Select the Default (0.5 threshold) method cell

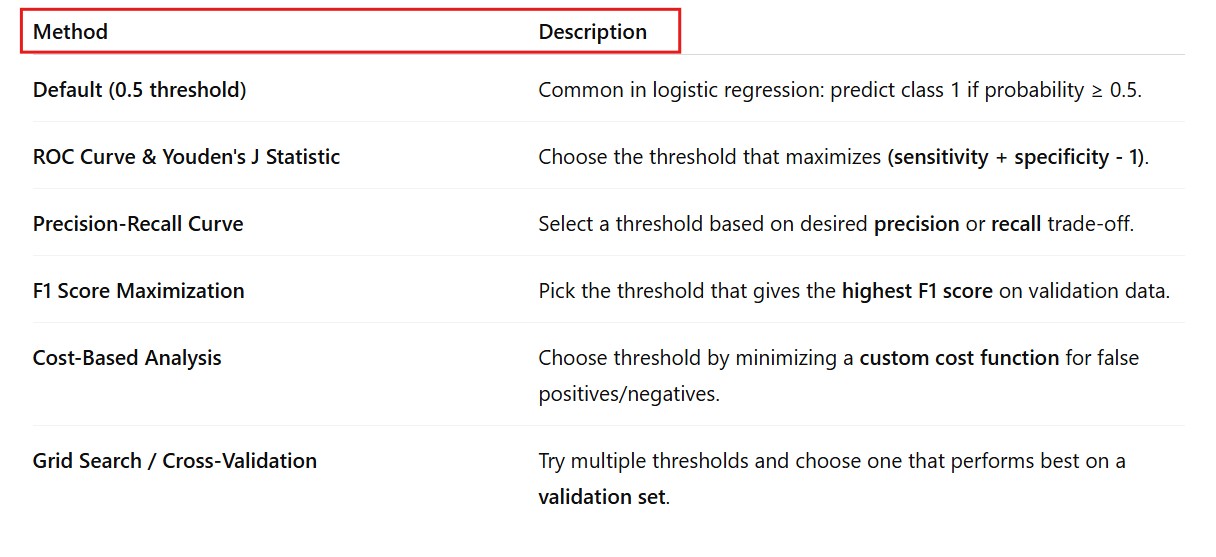tap(139, 90)
